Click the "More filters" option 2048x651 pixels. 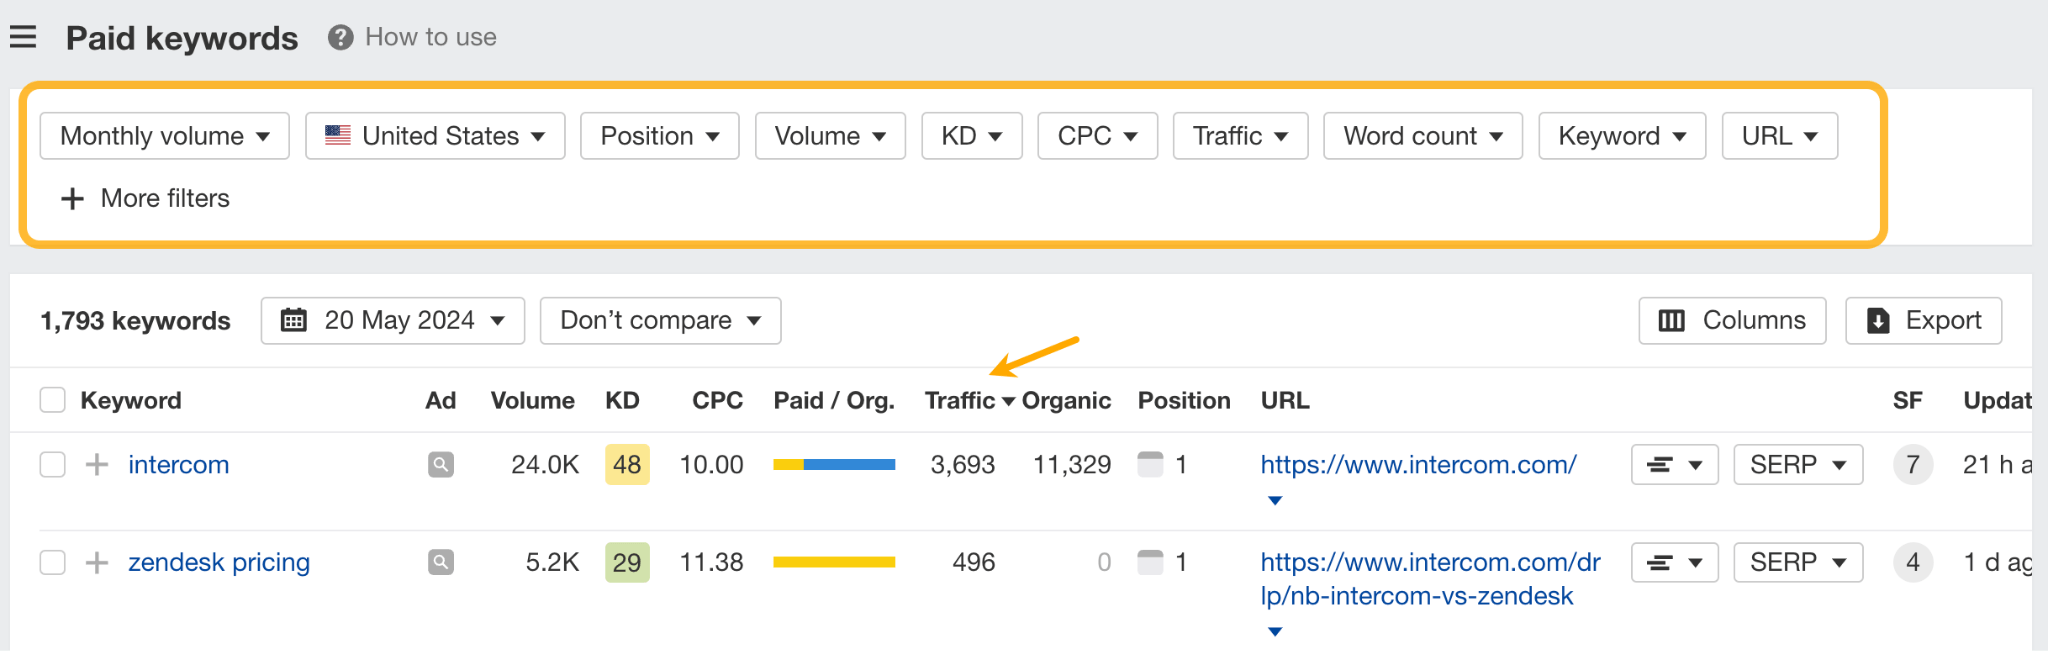point(145,198)
